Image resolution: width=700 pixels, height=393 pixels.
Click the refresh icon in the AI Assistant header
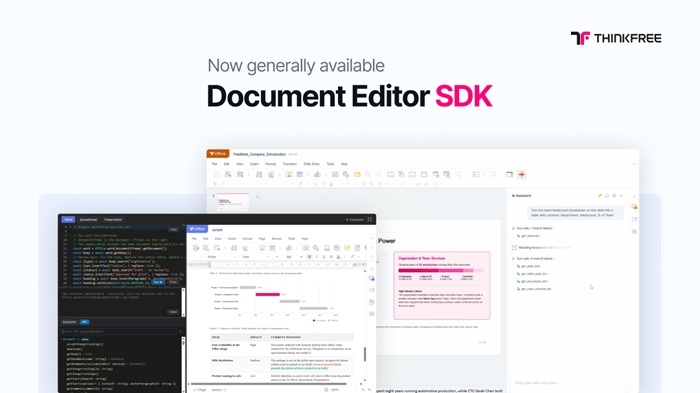607,196
